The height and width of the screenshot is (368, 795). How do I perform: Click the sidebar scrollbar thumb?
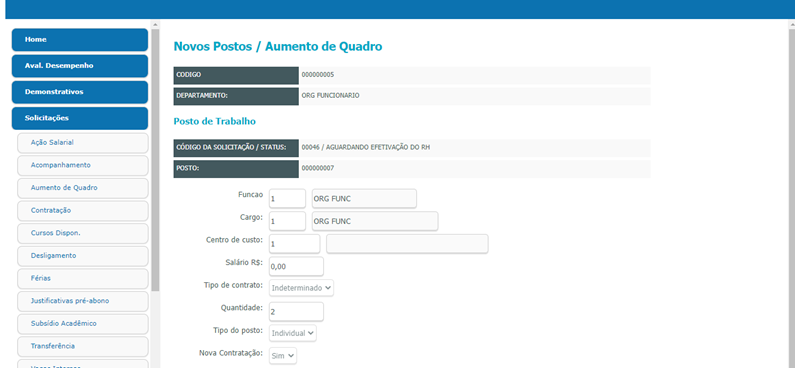tap(155, 160)
